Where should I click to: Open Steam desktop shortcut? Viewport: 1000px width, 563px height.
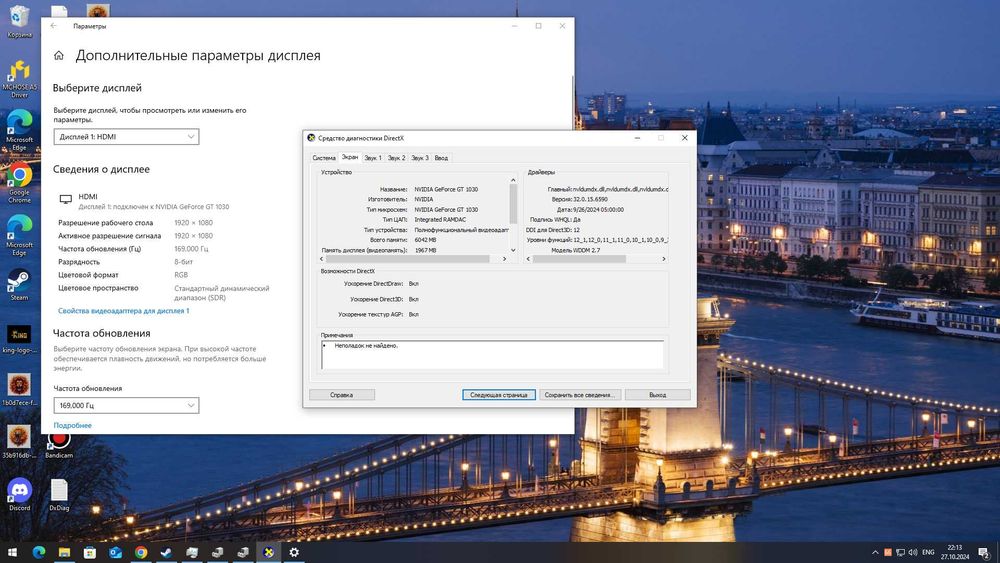coord(19,281)
